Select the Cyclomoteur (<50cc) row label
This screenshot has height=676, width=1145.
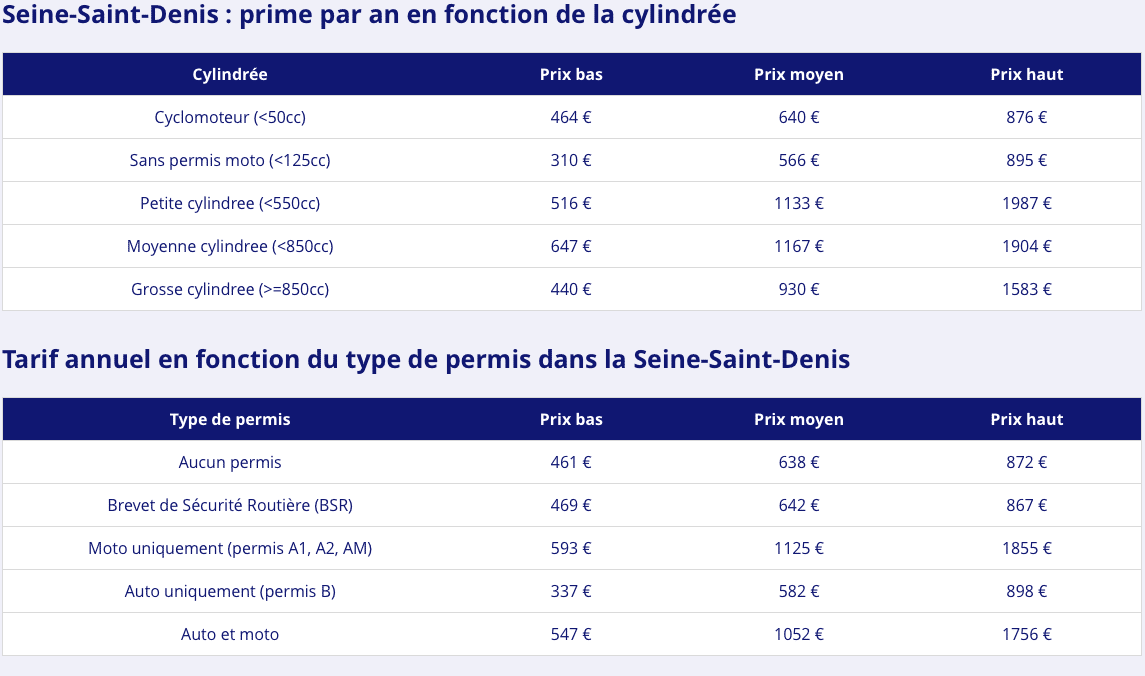(229, 118)
